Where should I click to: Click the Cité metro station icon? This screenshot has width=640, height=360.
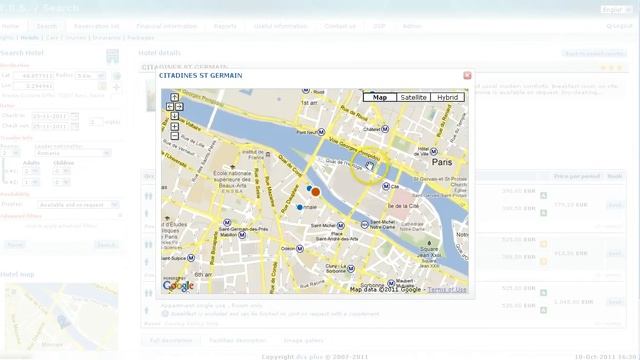386,186
